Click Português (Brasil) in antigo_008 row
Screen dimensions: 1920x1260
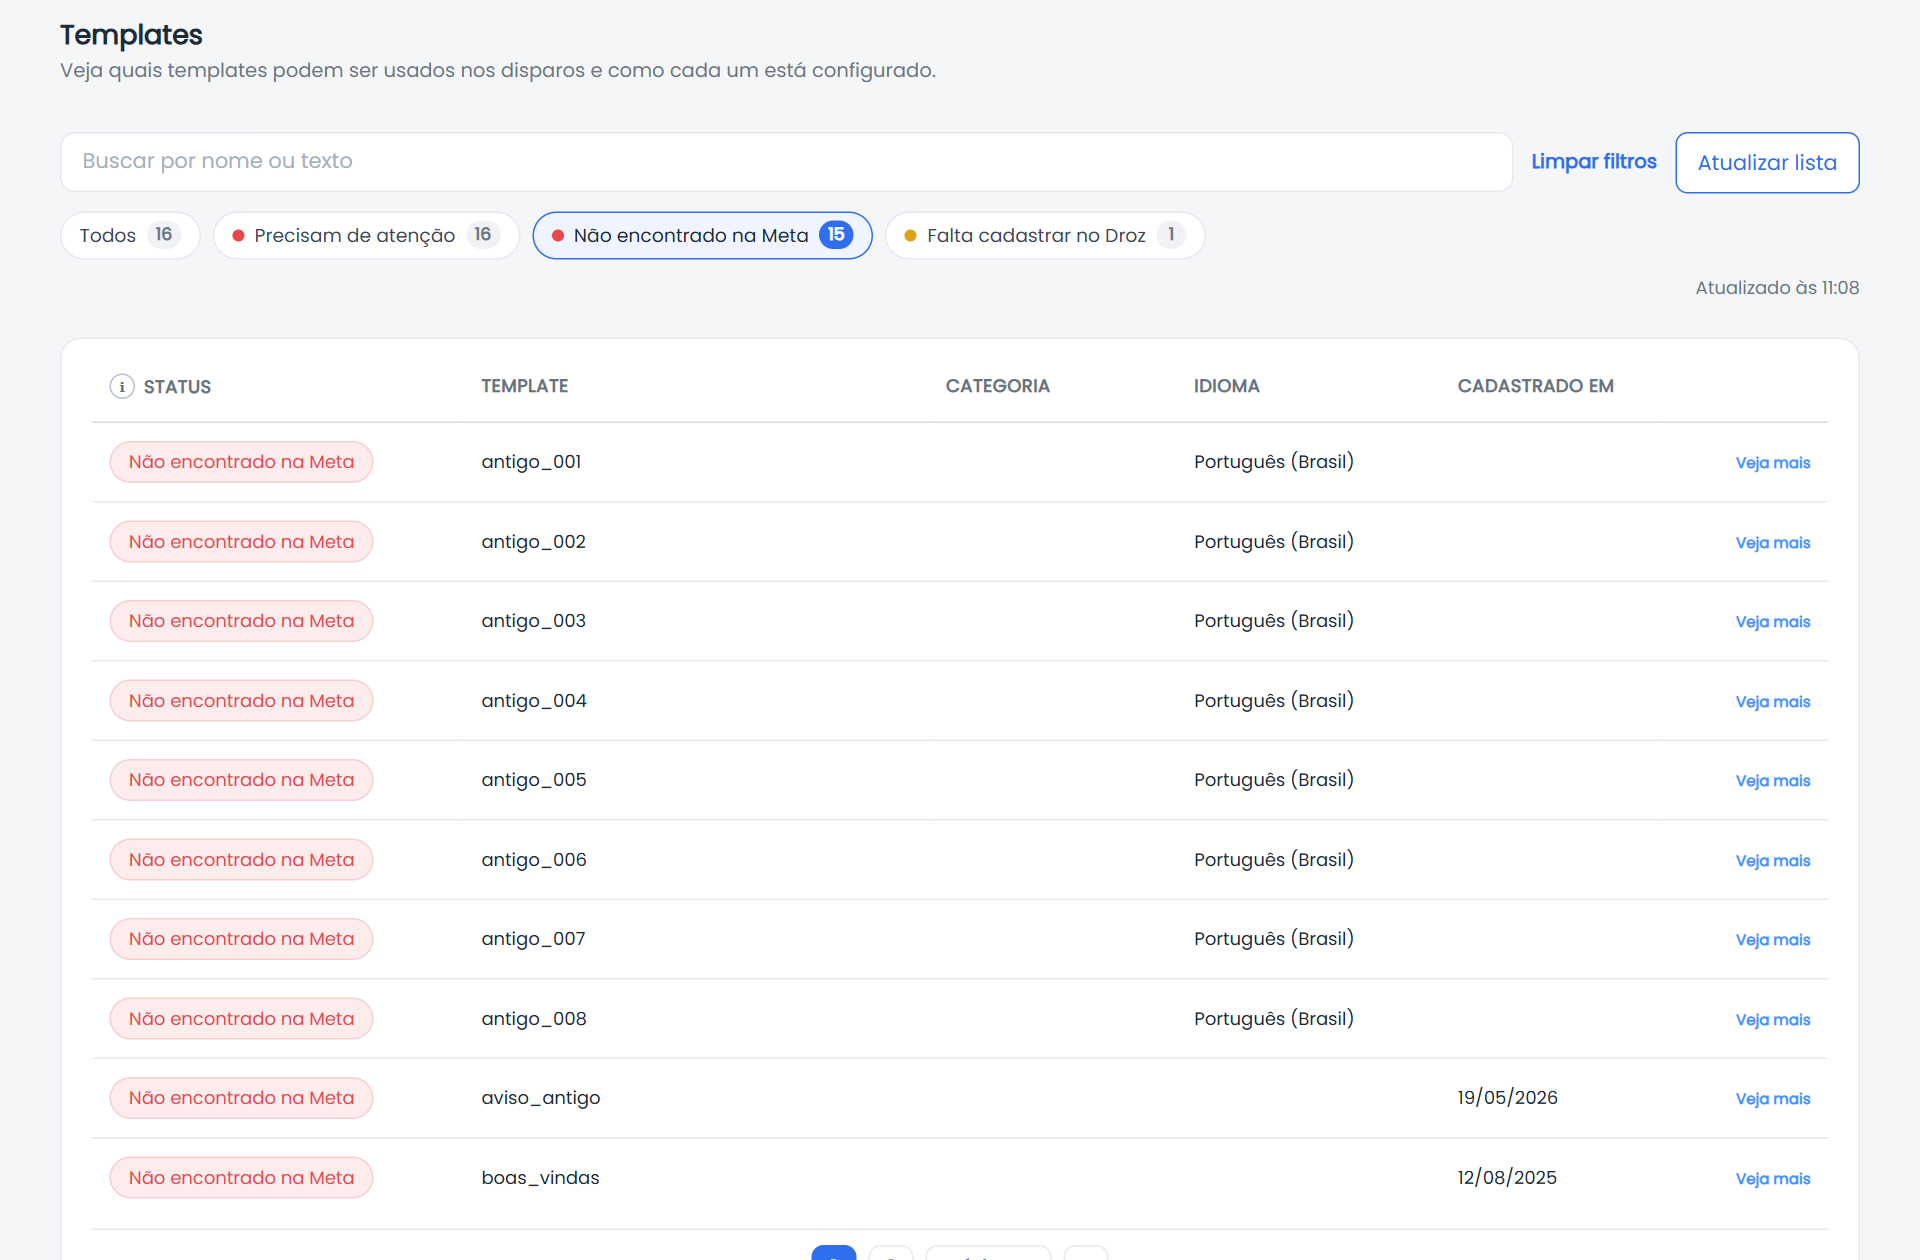(x=1274, y=1019)
